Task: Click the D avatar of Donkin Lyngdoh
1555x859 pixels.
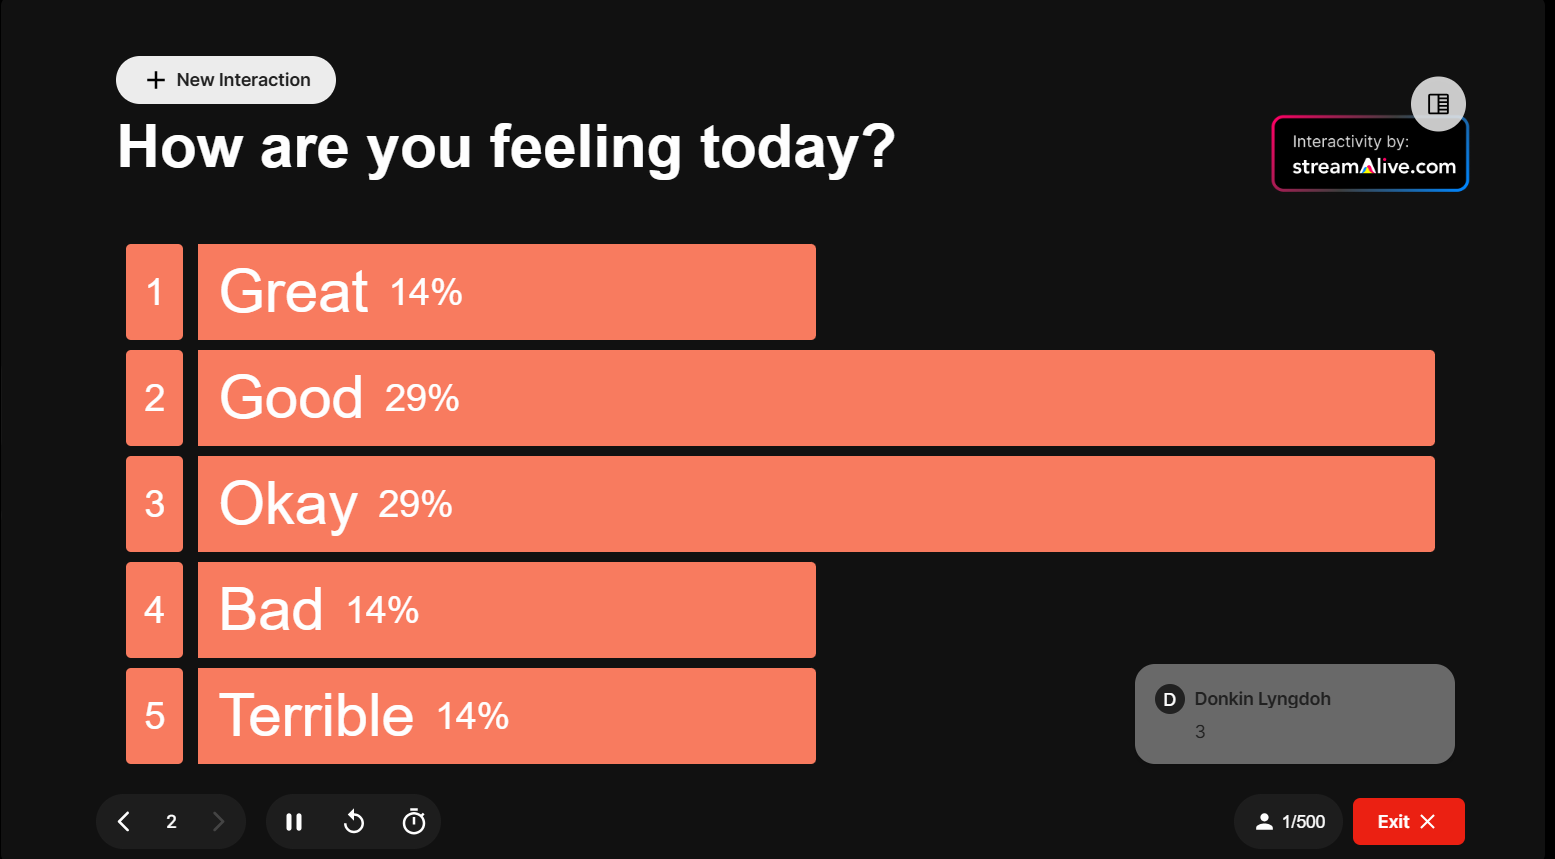Action: click(x=1169, y=699)
